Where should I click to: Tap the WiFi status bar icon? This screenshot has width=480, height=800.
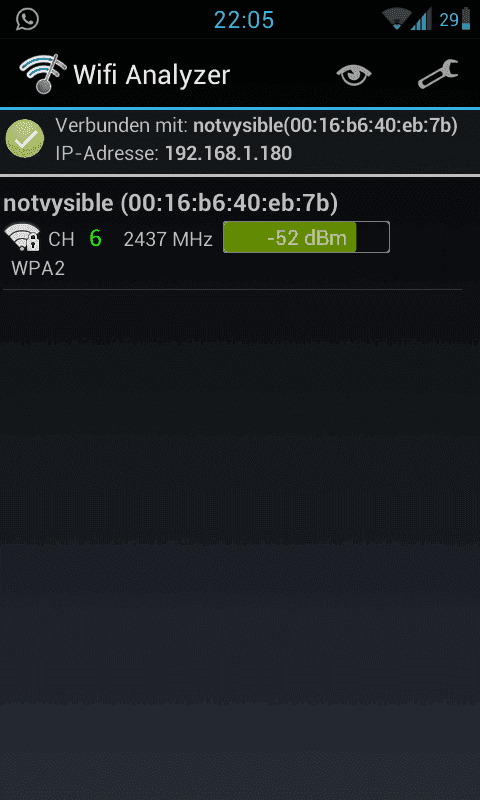pos(396,19)
